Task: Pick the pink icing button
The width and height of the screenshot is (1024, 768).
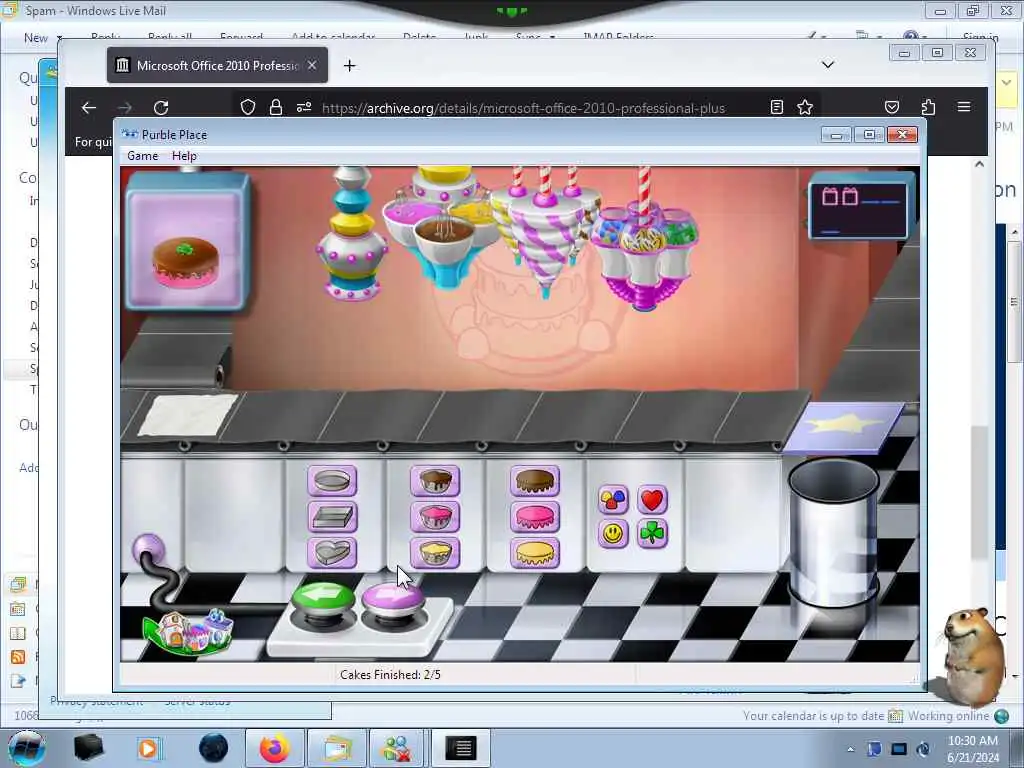Action: (535, 517)
